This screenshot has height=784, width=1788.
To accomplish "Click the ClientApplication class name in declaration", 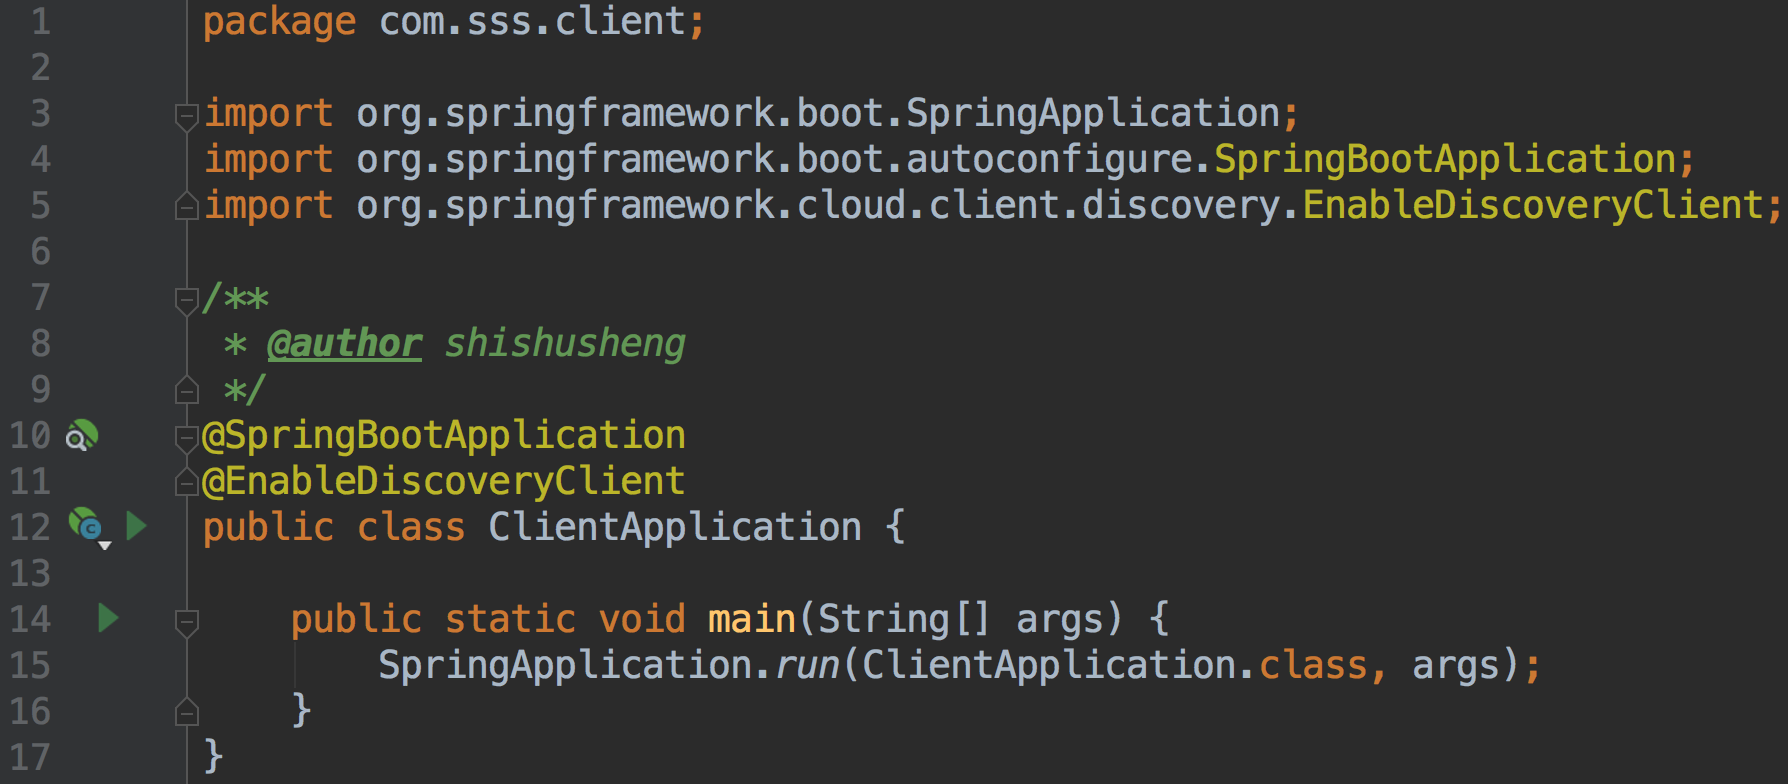I will (x=674, y=527).
